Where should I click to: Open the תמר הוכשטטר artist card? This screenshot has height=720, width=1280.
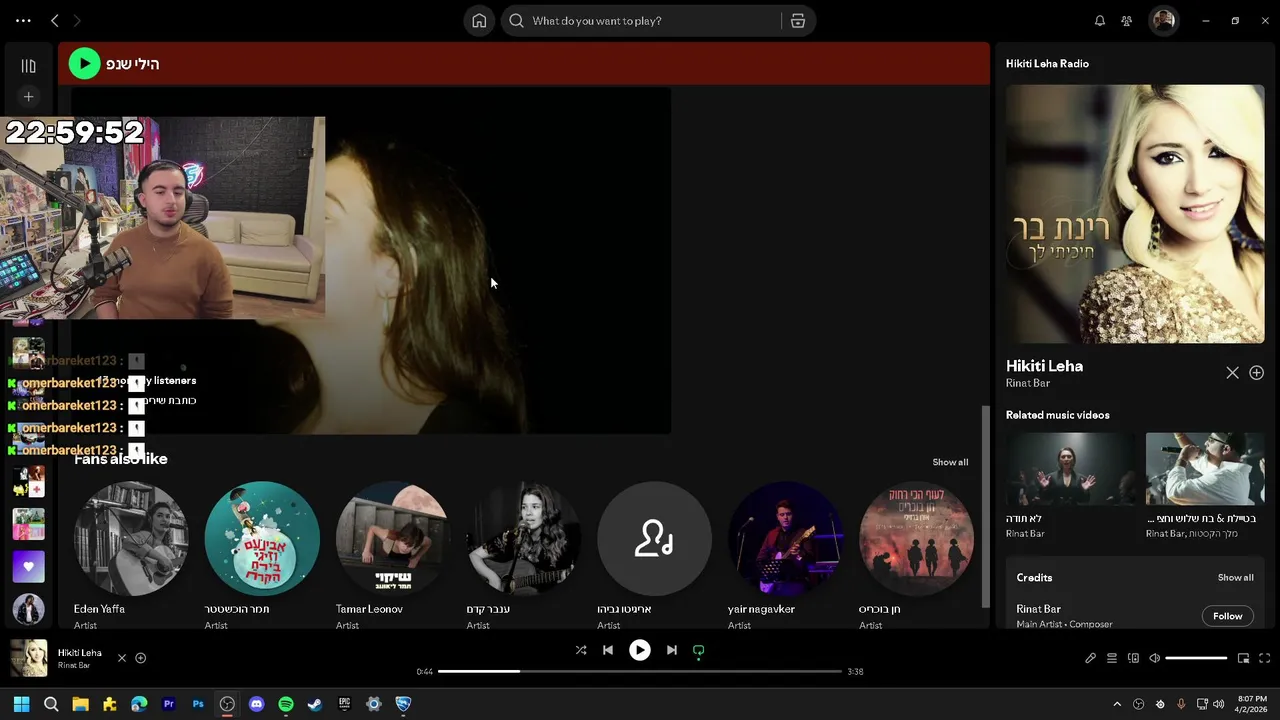point(262,556)
